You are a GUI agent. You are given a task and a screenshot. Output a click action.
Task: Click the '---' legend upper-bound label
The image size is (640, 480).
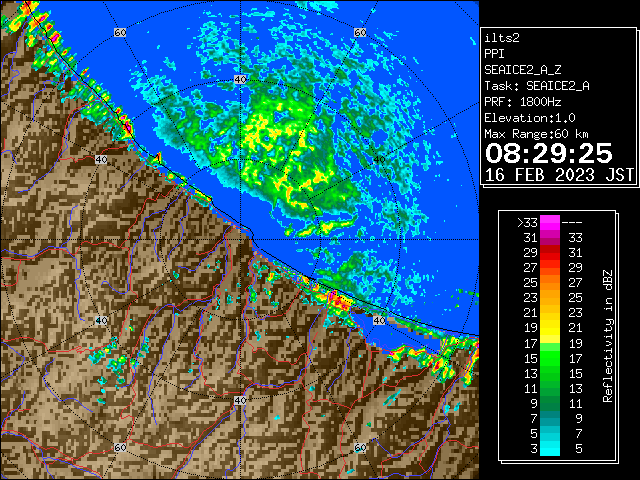(x=572, y=223)
